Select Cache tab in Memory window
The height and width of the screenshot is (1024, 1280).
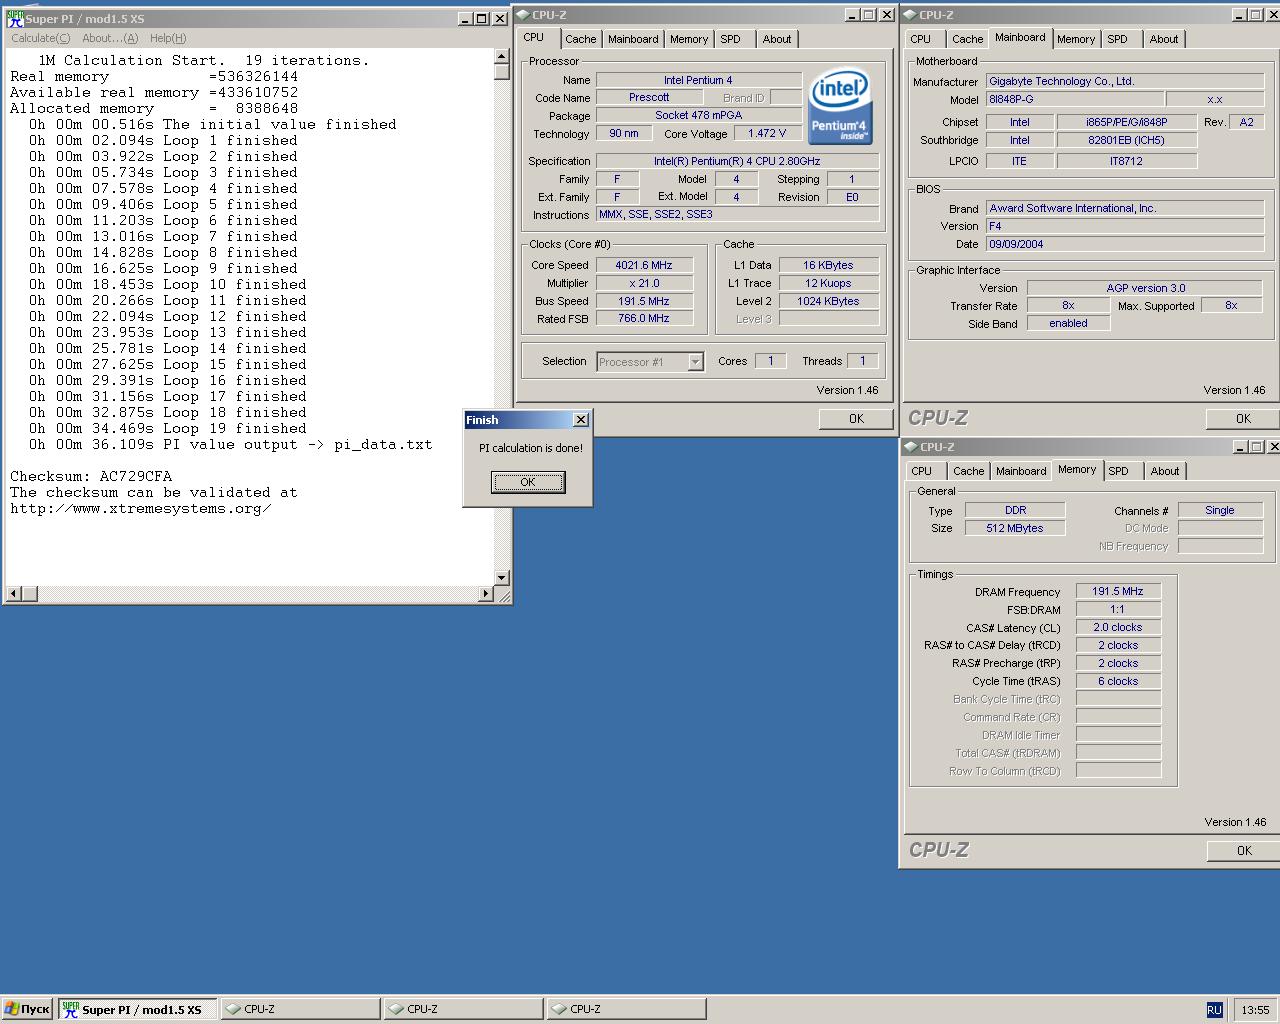click(968, 471)
